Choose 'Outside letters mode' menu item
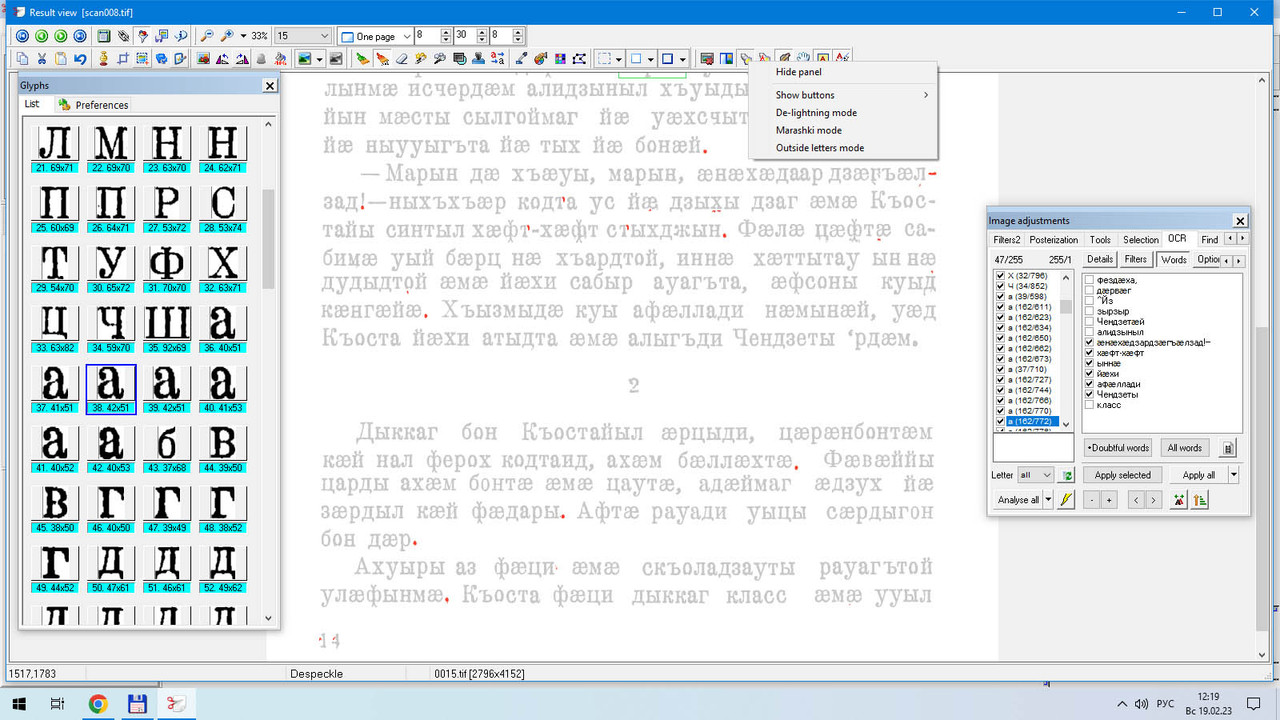 coord(843,148)
